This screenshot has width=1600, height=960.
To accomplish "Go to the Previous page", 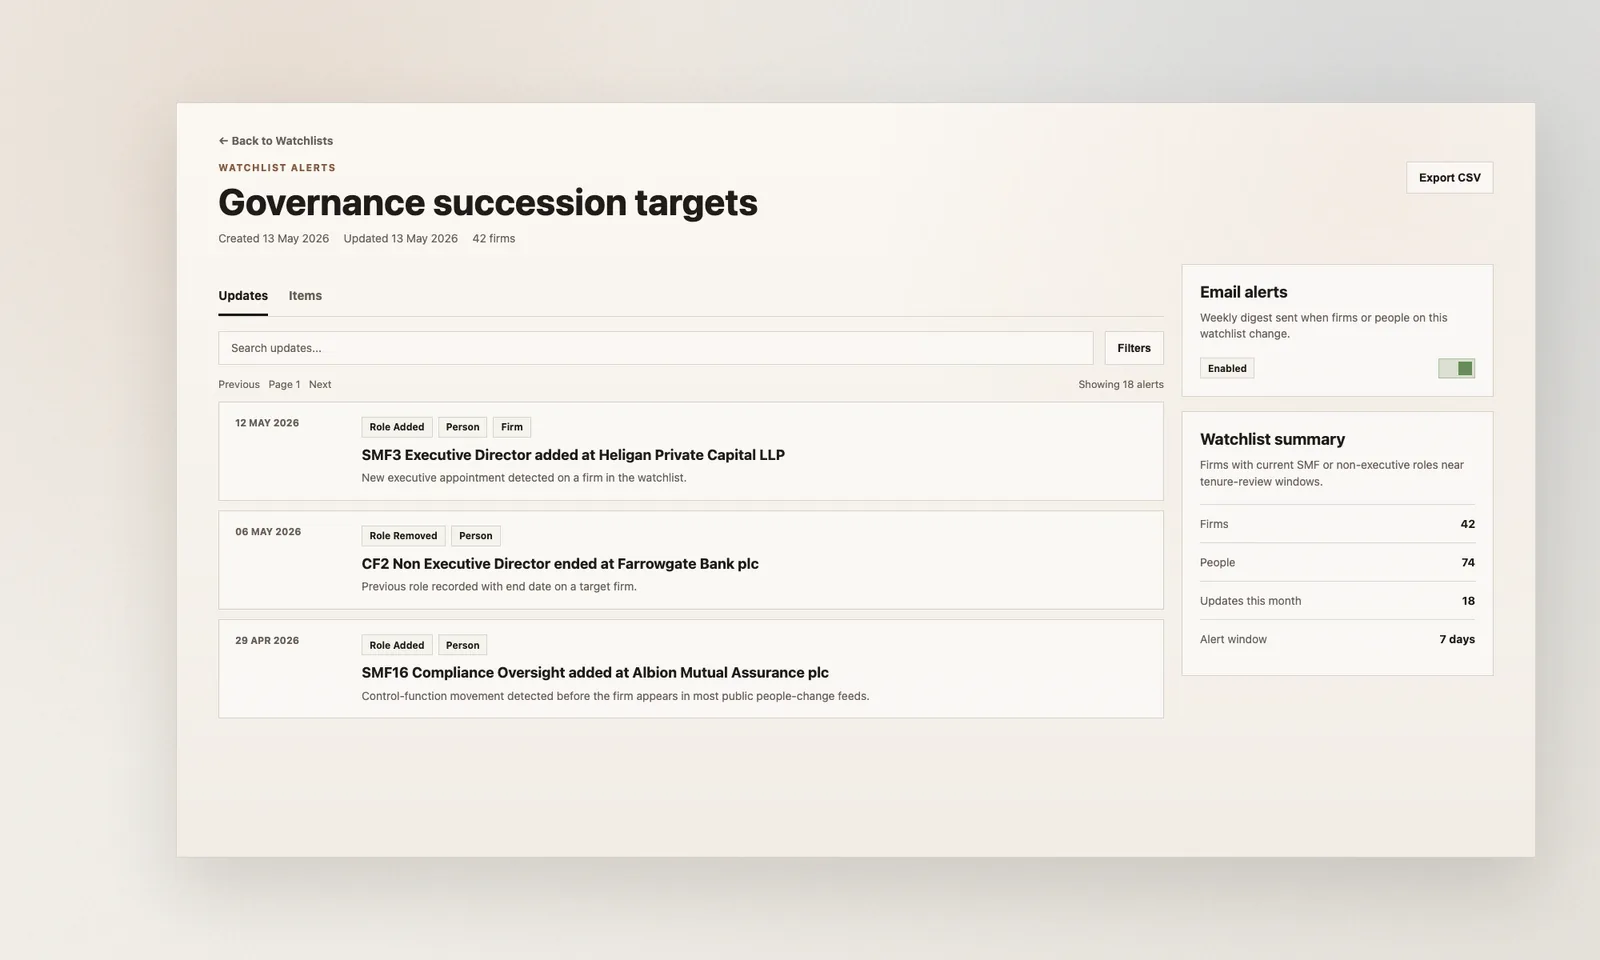I will pyautogui.click(x=239, y=384).
